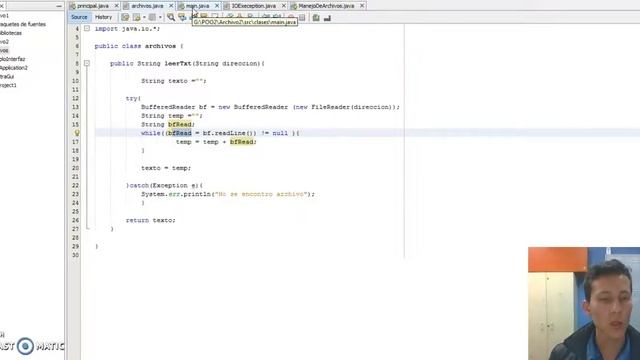Open the Back navigation dropdown arrow
640x360 pixels.
point(144,17)
